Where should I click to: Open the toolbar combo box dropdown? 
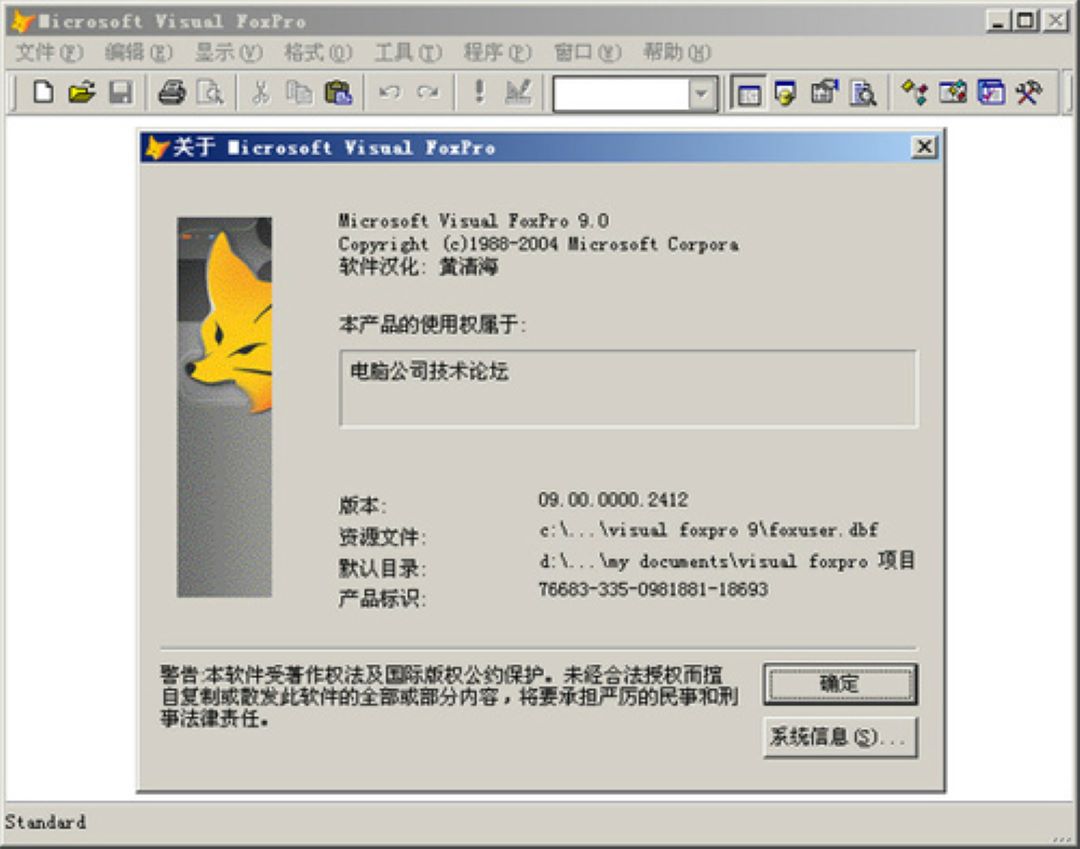click(700, 93)
